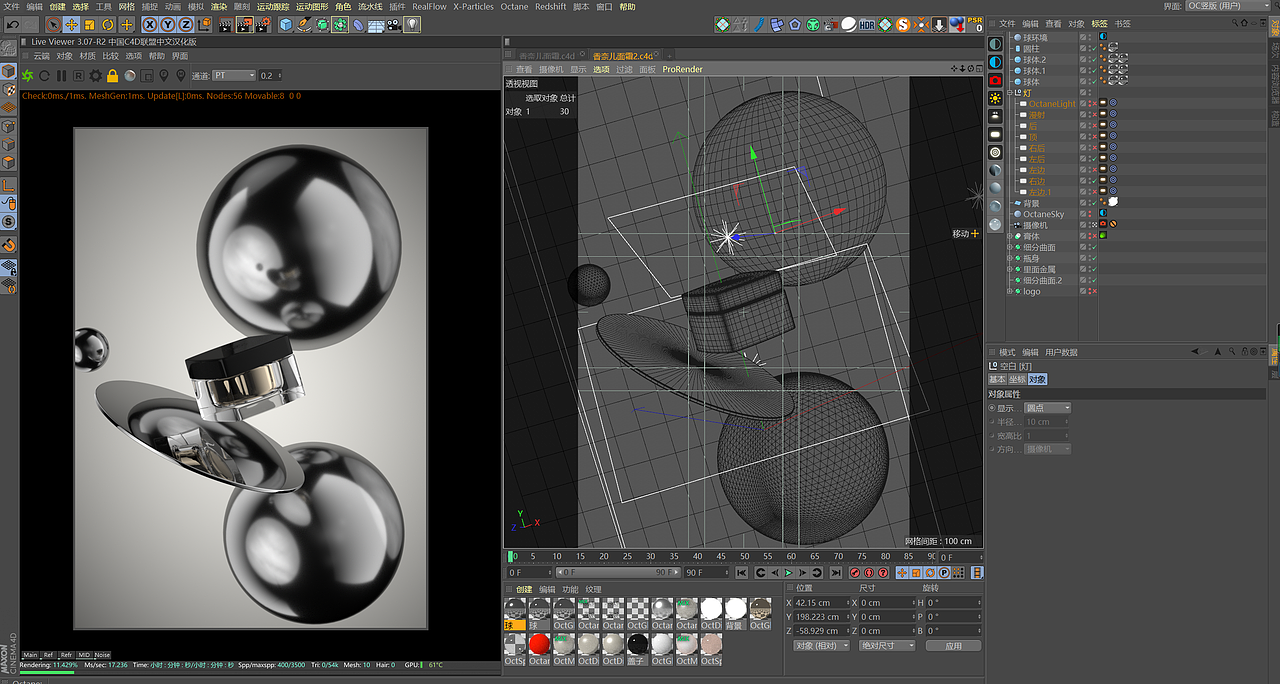
Task: Toggle enable checkmark on 背景 row
Action: click(x=1095, y=203)
